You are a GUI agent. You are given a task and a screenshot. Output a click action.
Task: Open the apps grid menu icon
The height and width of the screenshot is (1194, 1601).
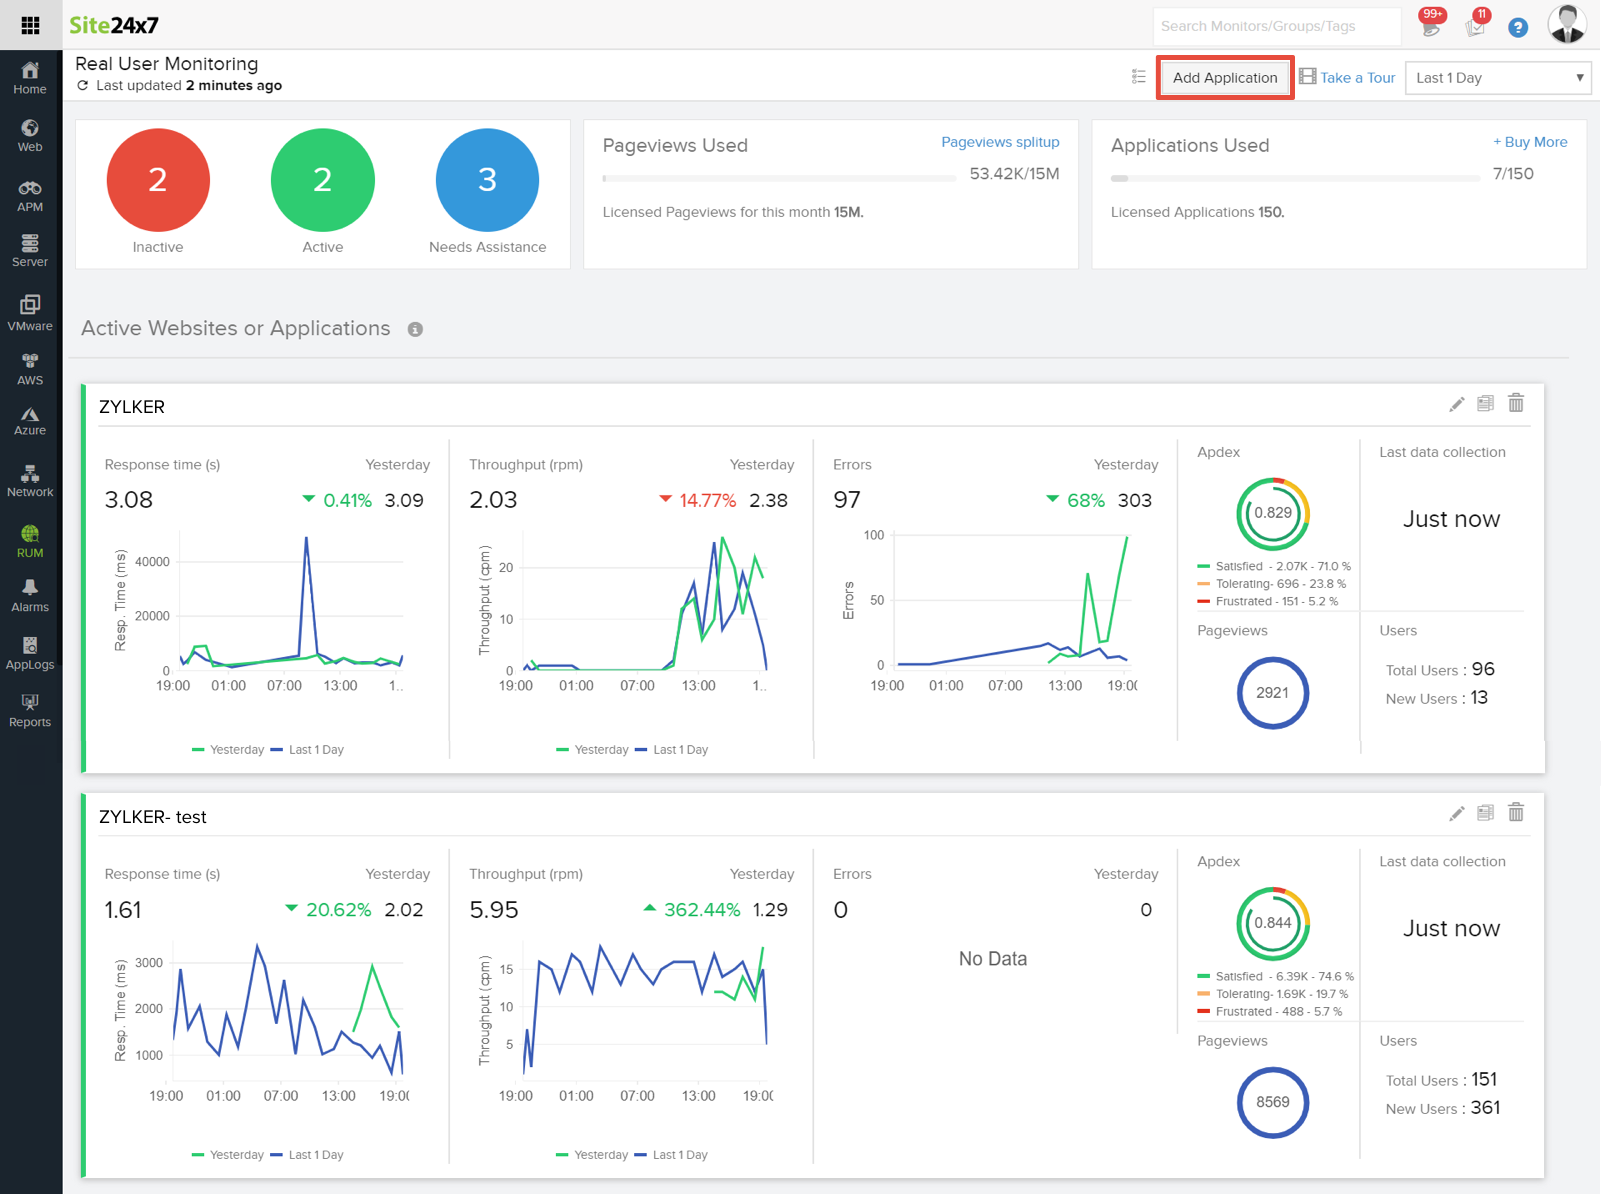tap(30, 25)
